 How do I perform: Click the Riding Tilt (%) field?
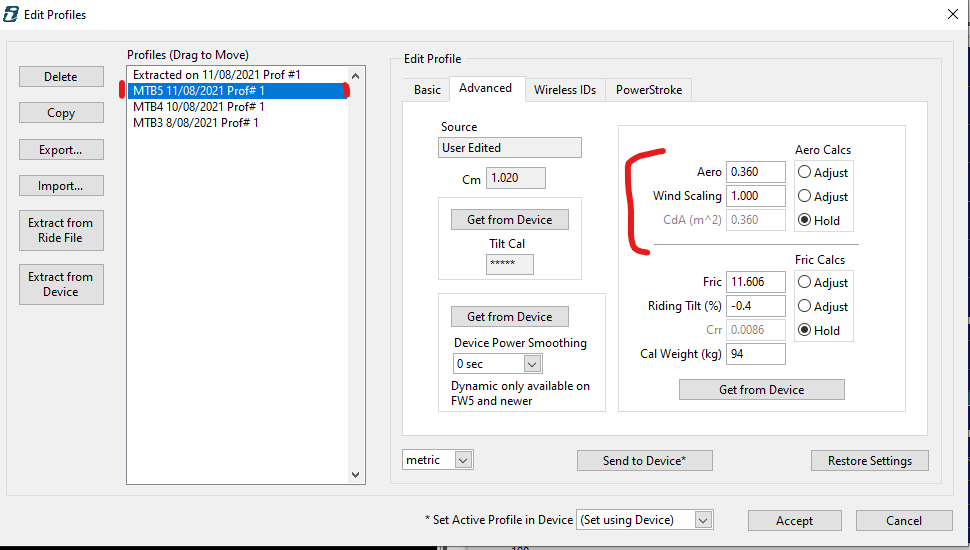click(755, 306)
